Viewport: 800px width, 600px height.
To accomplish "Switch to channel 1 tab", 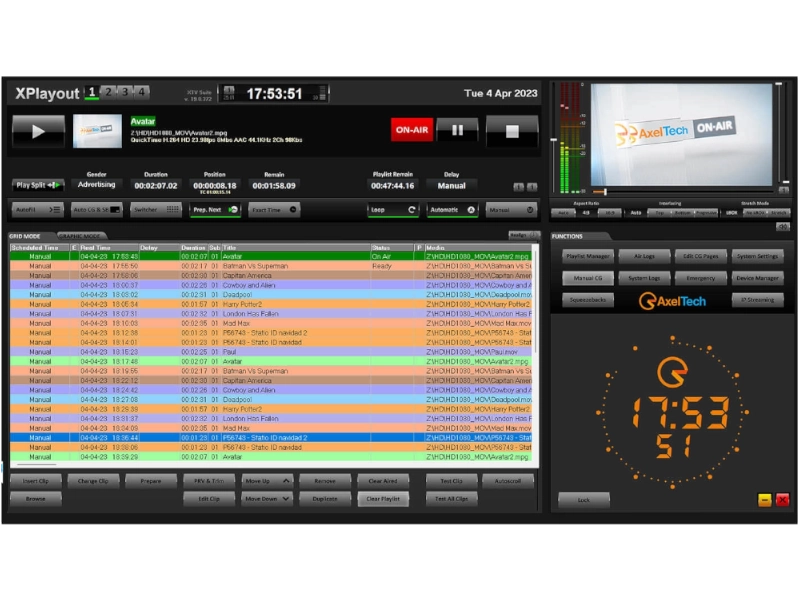I will [92, 92].
